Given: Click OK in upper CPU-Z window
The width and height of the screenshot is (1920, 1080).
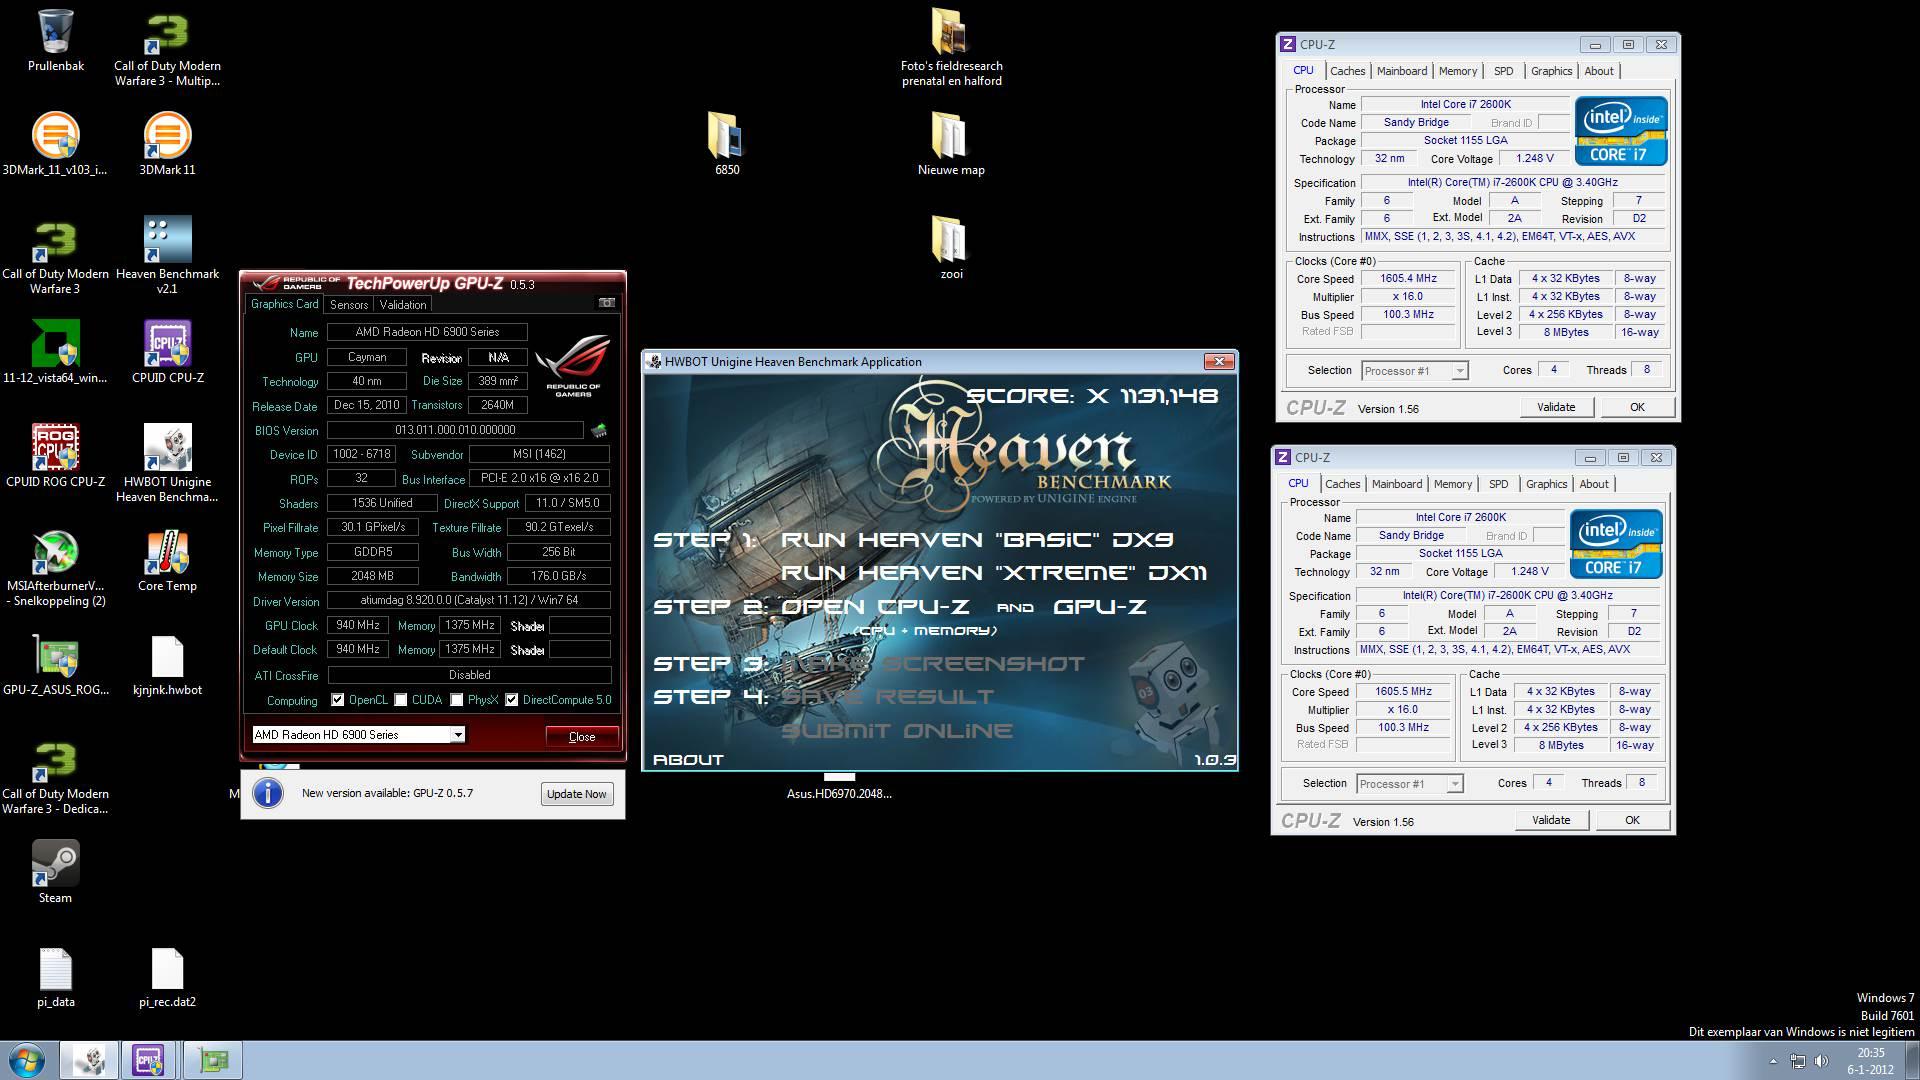Looking at the screenshot, I should (1637, 407).
